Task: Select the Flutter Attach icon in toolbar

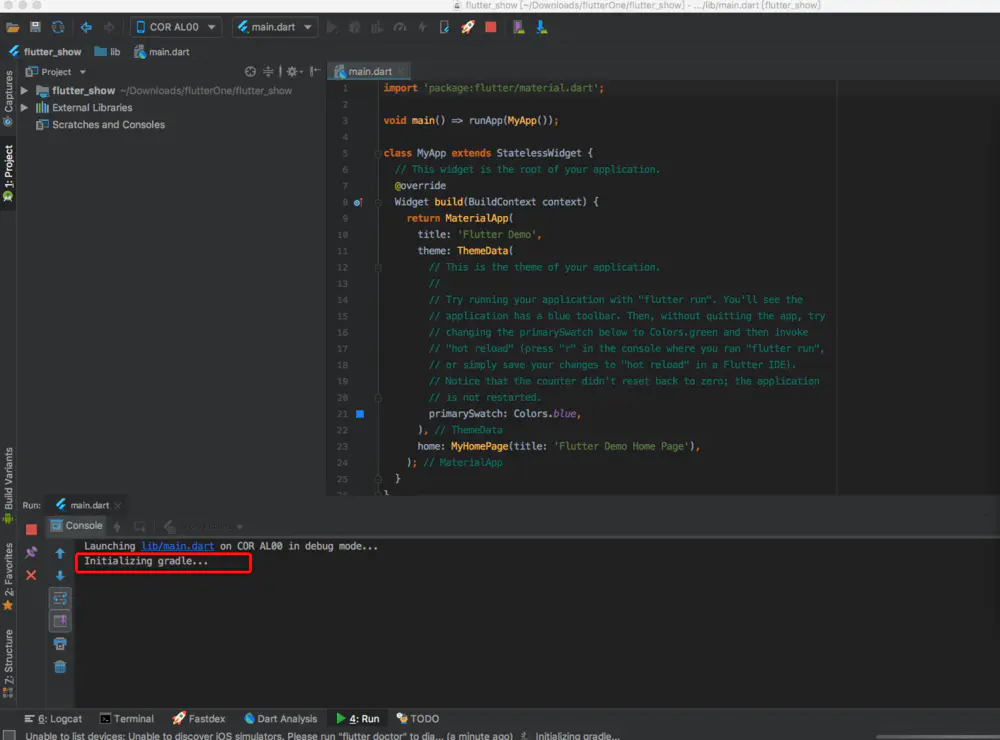Action: [442, 27]
